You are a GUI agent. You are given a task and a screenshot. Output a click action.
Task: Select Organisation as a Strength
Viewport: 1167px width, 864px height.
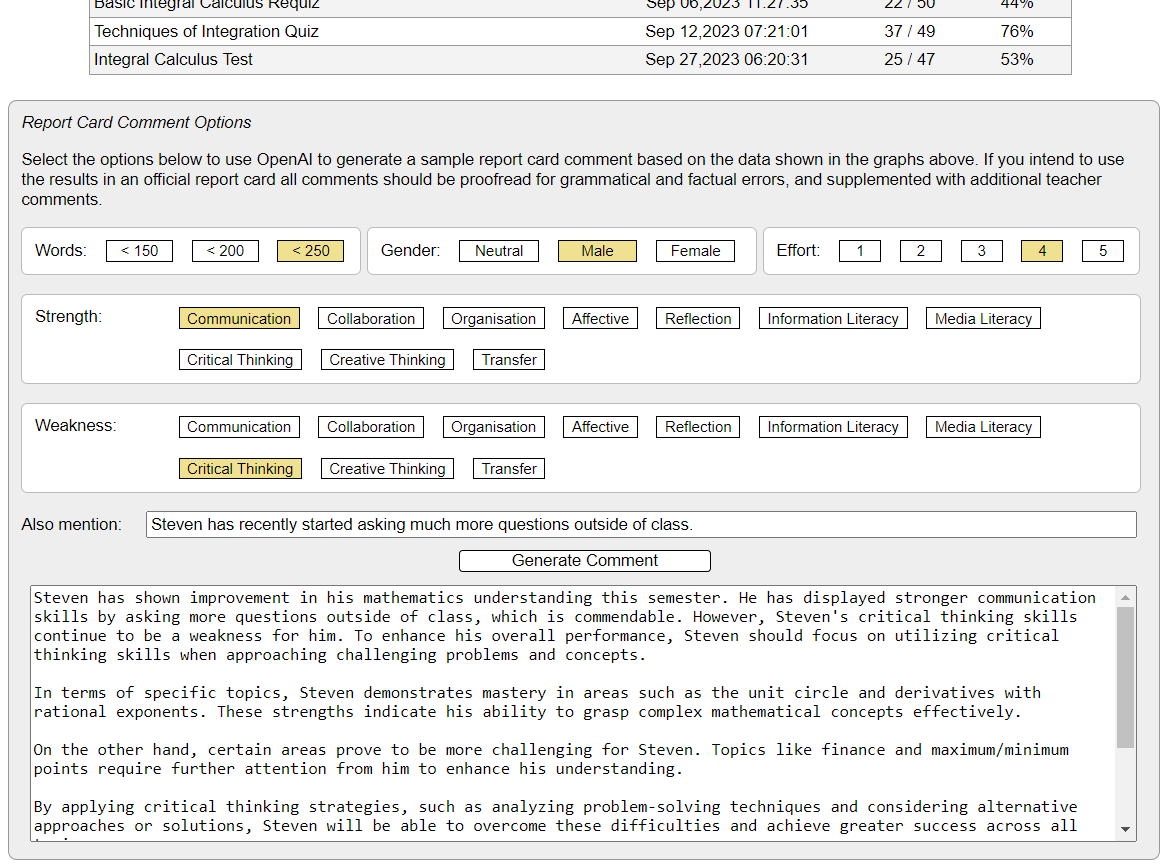click(493, 319)
